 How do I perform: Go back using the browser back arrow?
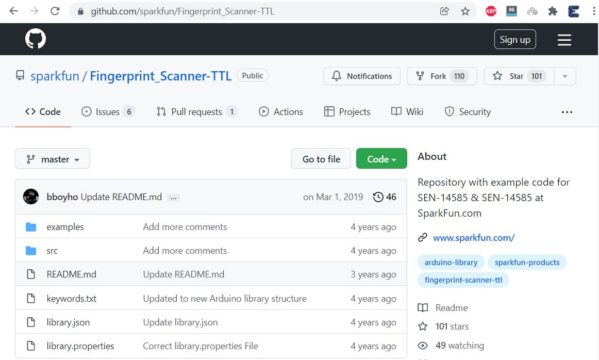pos(13,11)
